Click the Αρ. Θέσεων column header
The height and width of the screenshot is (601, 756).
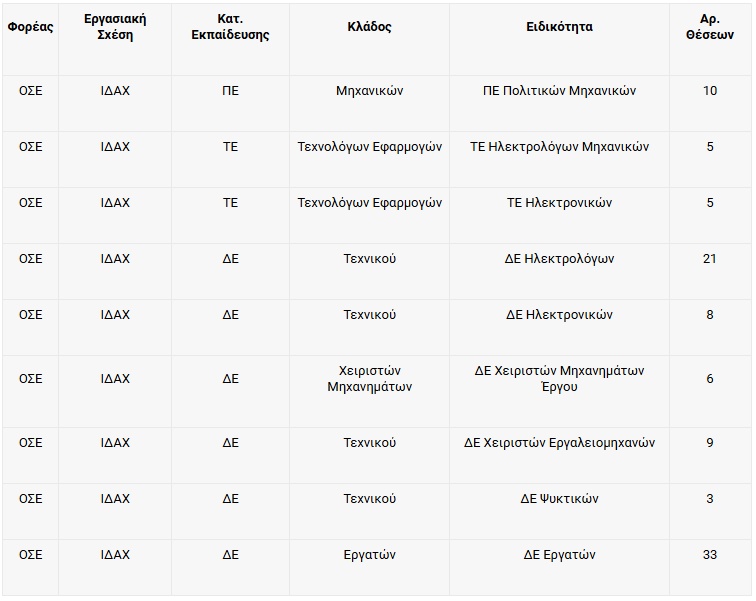[x=710, y=27]
